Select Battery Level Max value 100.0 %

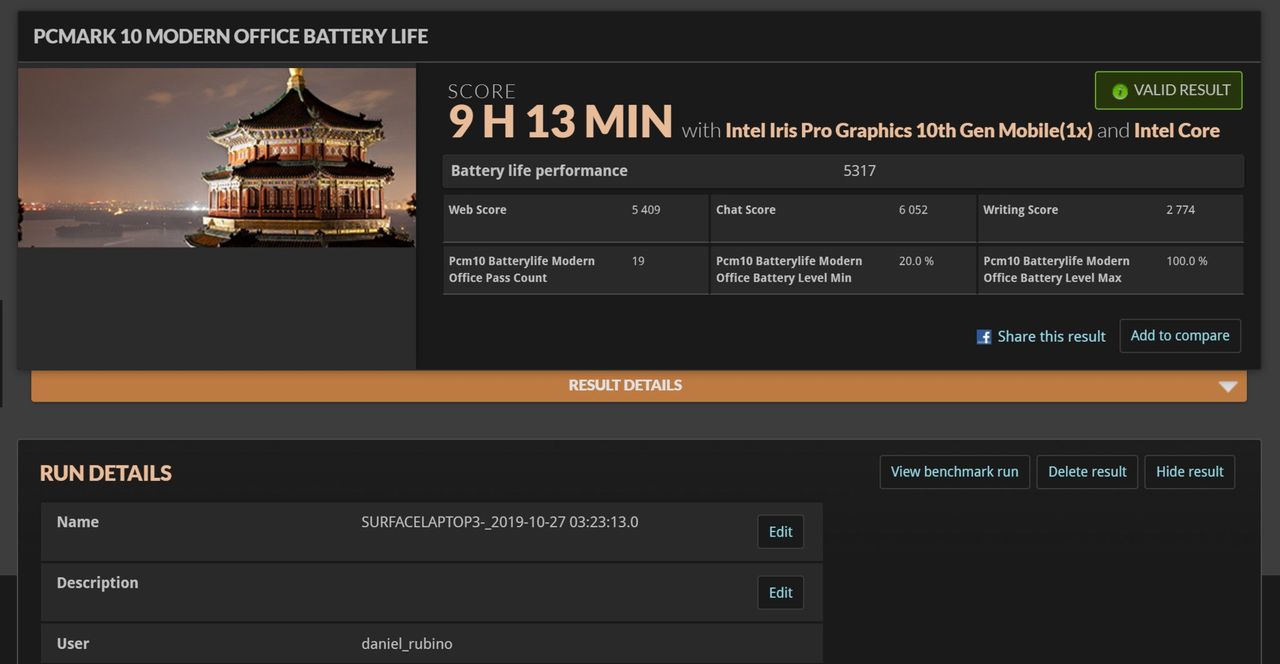[1187, 261]
